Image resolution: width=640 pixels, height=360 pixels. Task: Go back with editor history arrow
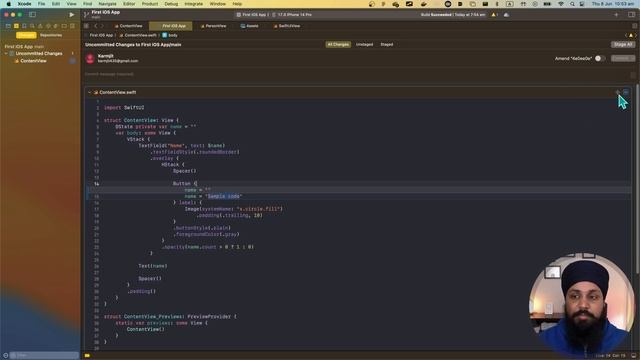click(x=96, y=26)
